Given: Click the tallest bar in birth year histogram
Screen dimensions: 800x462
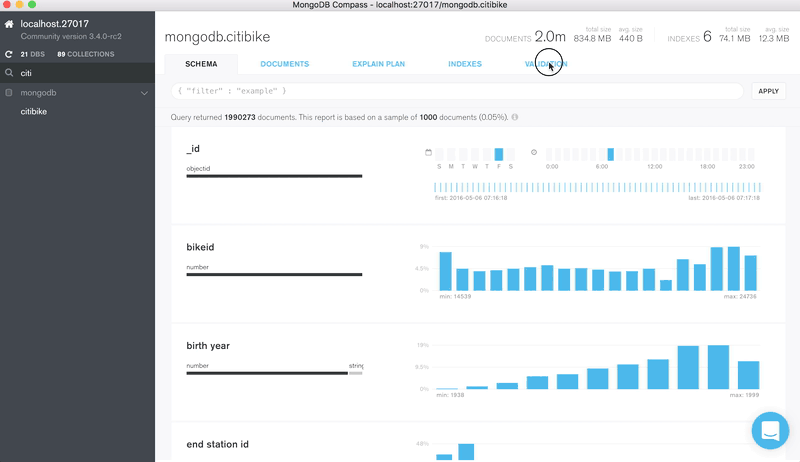Looking at the screenshot, I should (x=718, y=367).
